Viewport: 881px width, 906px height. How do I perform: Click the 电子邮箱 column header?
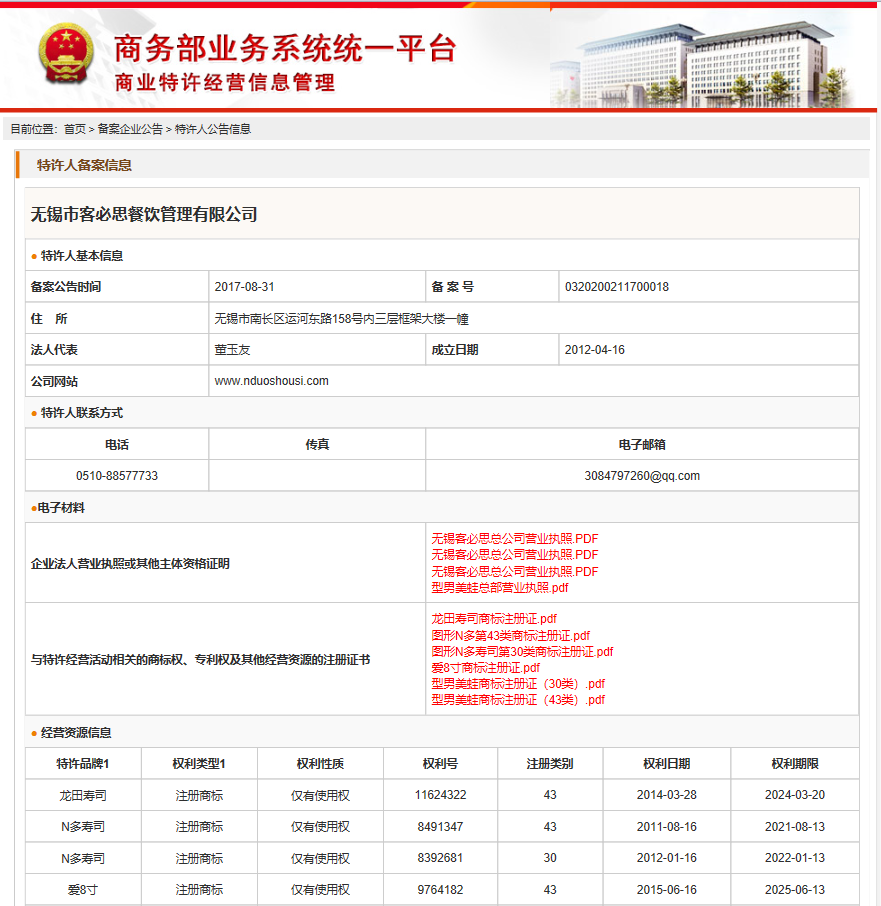(642, 444)
